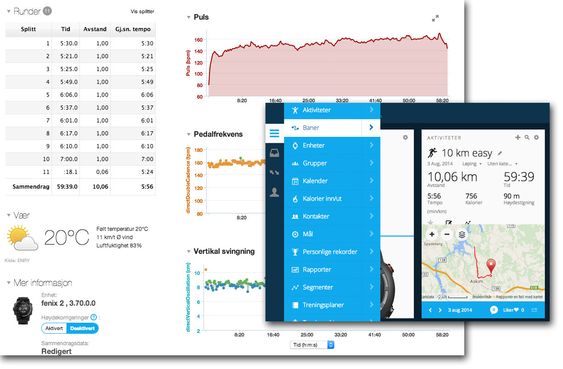The width and height of the screenshot is (563, 369).
Task: Click the Liker heart icon
Action: pyautogui.click(x=516, y=310)
